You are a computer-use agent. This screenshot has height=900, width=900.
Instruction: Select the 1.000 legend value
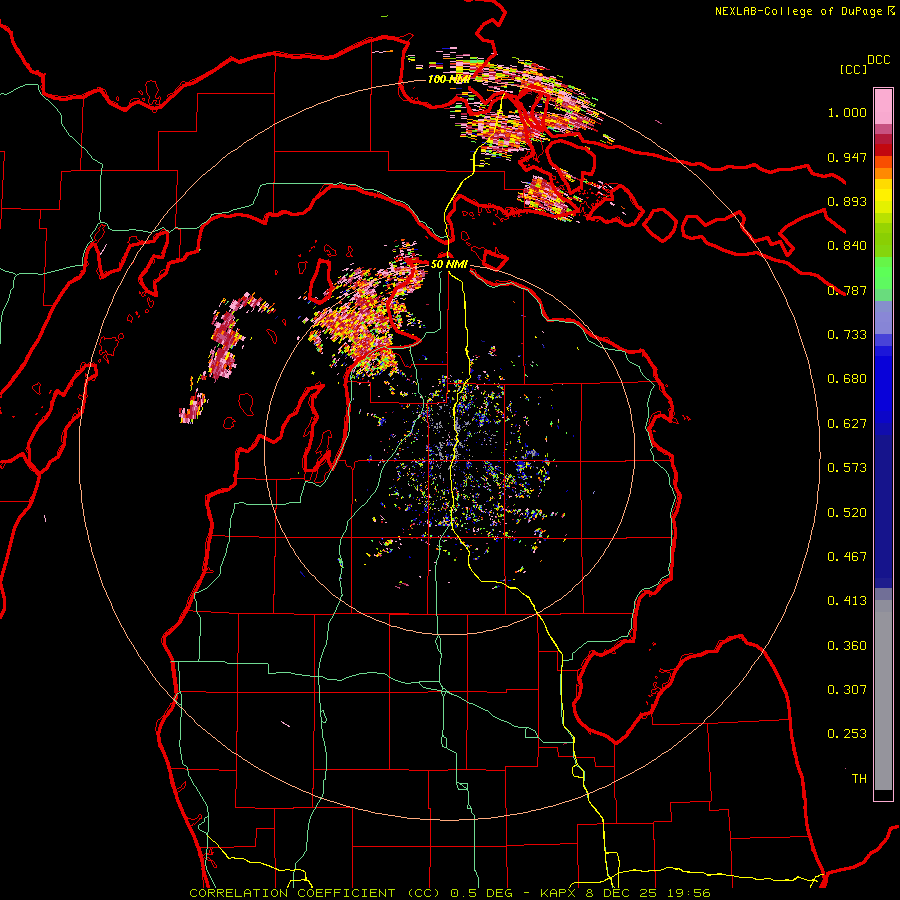(x=847, y=112)
